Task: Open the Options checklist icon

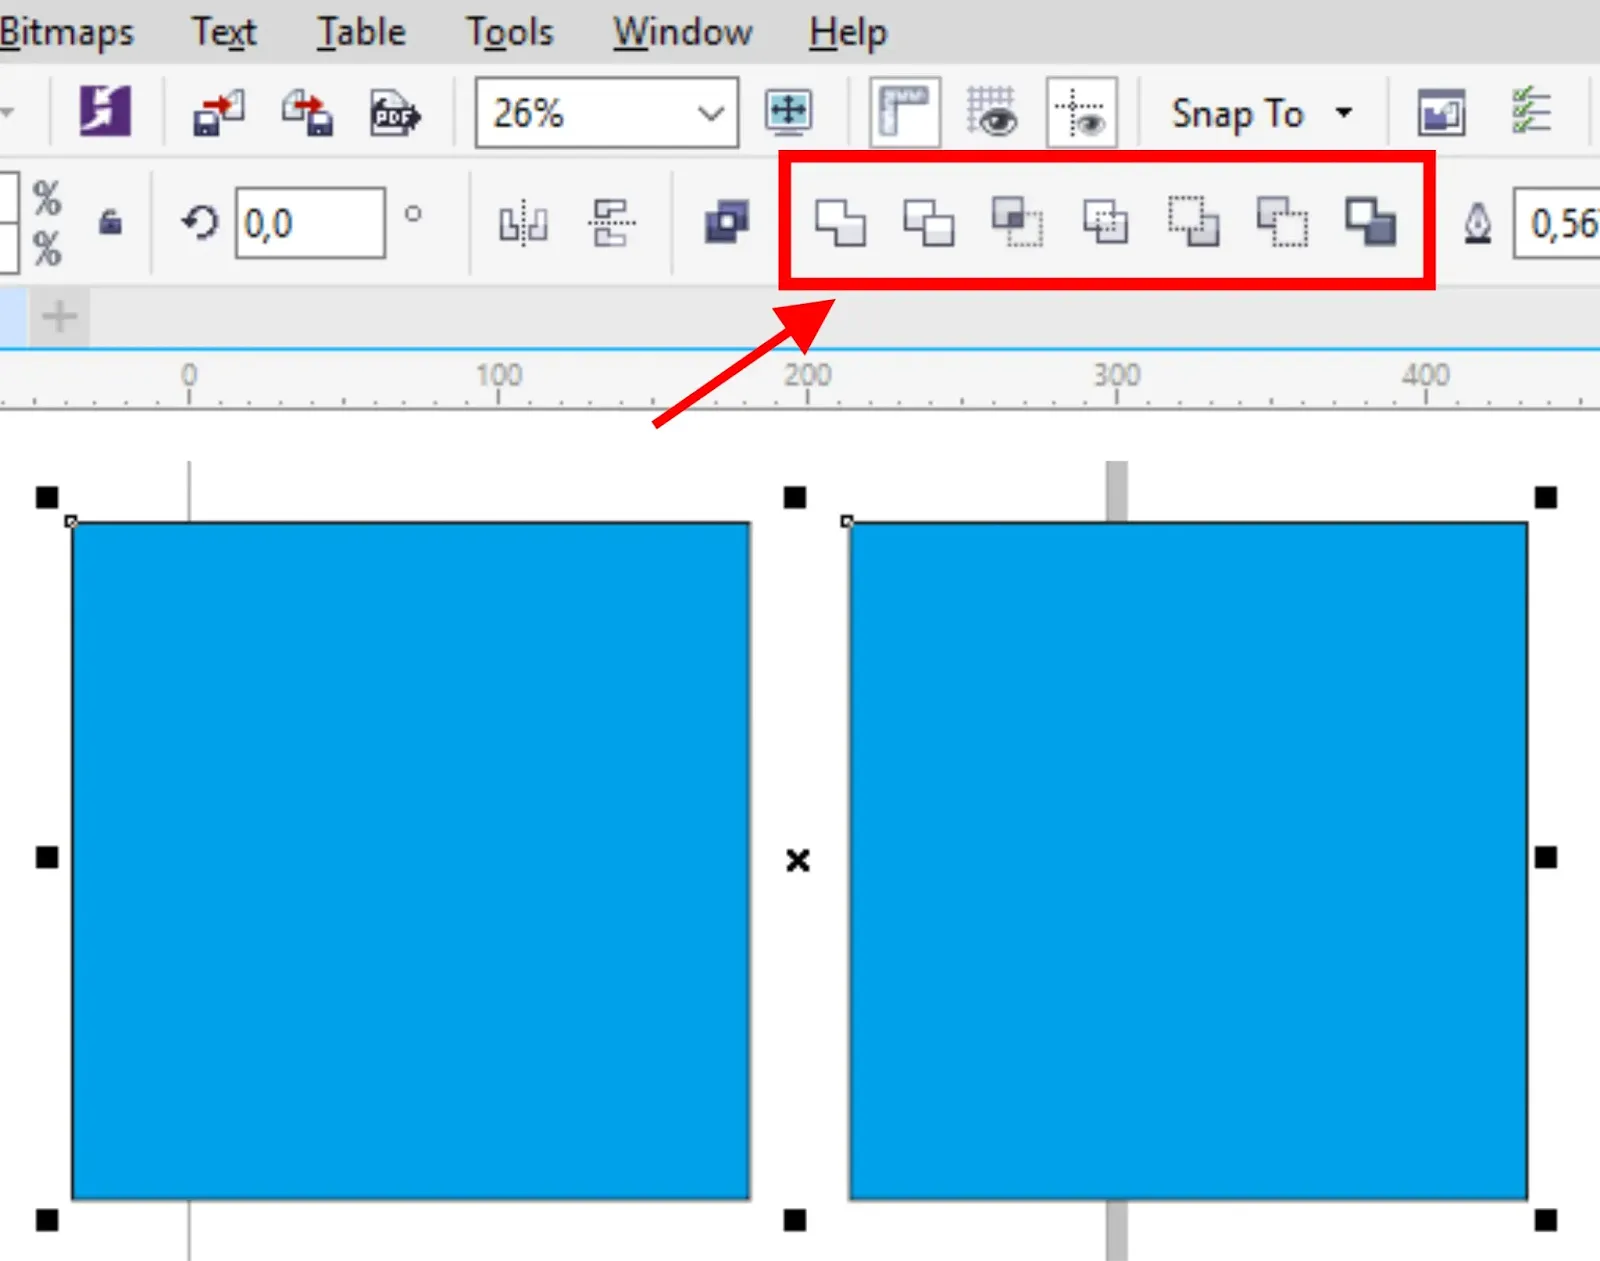Action: pyautogui.click(x=1531, y=111)
